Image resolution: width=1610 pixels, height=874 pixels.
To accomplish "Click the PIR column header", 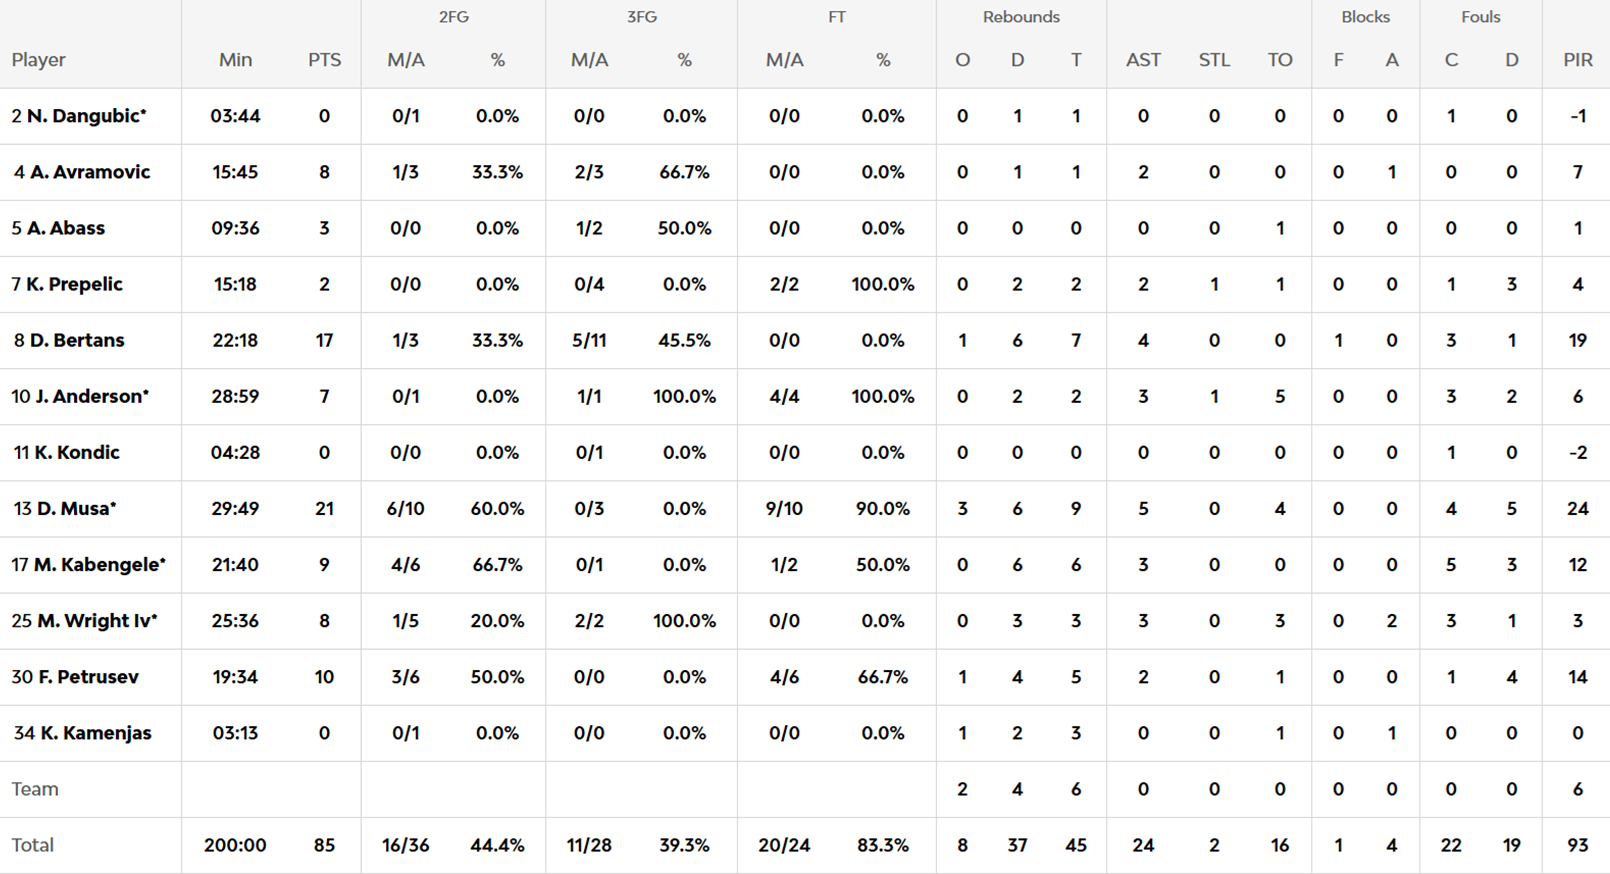I will (1577, 60).
